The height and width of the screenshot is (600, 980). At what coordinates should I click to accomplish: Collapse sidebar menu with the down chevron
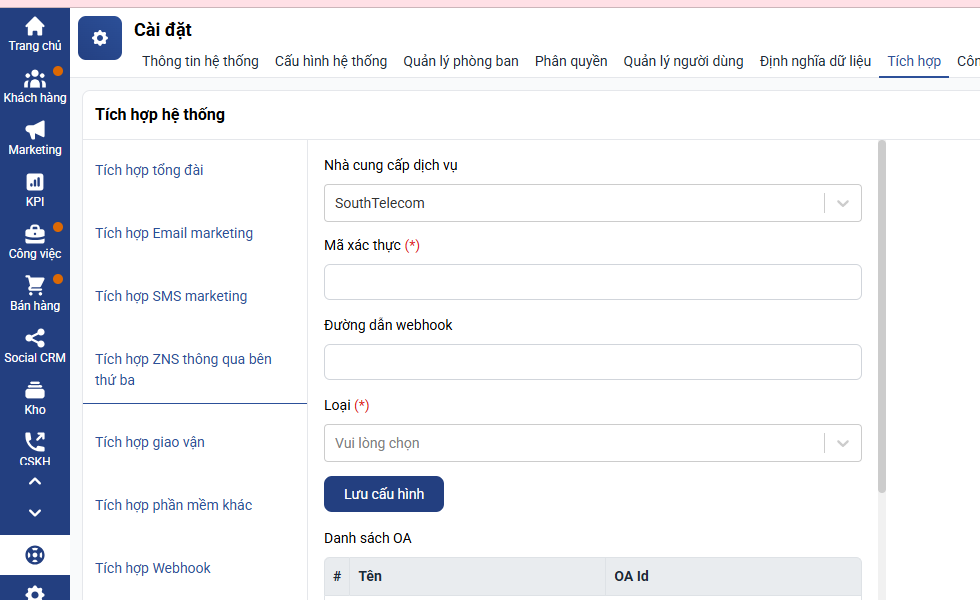point(35,512)
